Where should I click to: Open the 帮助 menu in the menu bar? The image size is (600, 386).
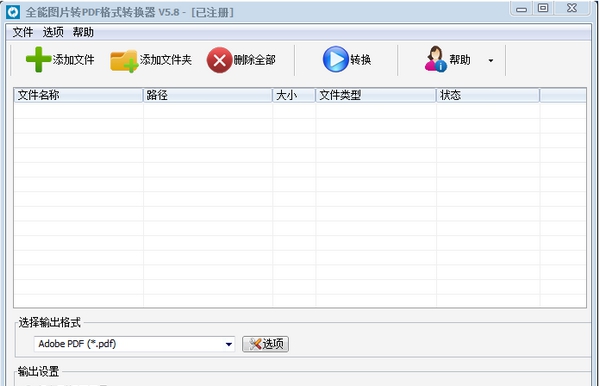point(83,32)
